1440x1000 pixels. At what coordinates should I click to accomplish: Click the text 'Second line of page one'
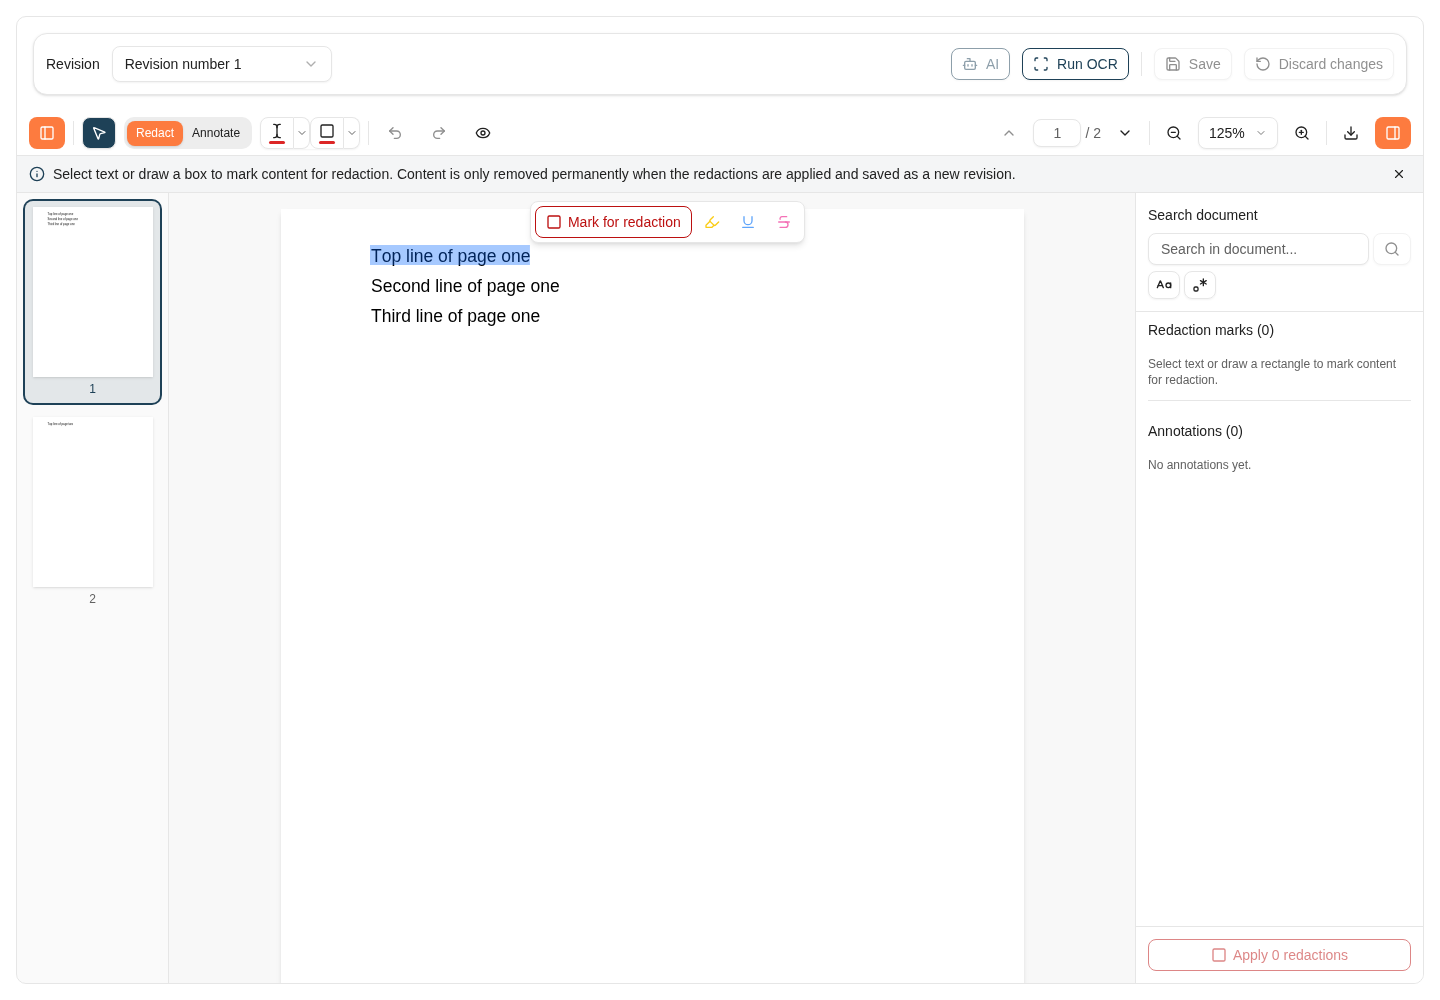pyautogui.click(x=465, y=286)
